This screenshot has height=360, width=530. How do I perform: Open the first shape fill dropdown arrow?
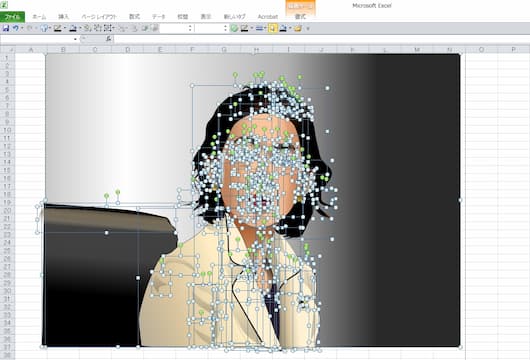coord(80,28)
